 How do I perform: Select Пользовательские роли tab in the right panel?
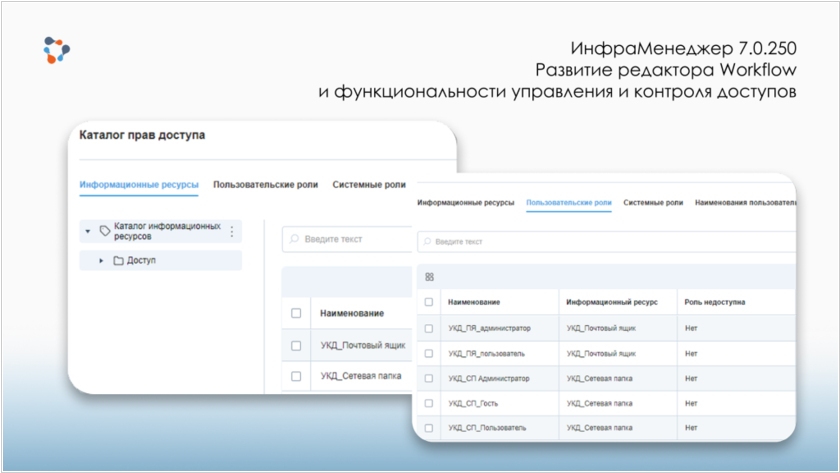point(568,202)
